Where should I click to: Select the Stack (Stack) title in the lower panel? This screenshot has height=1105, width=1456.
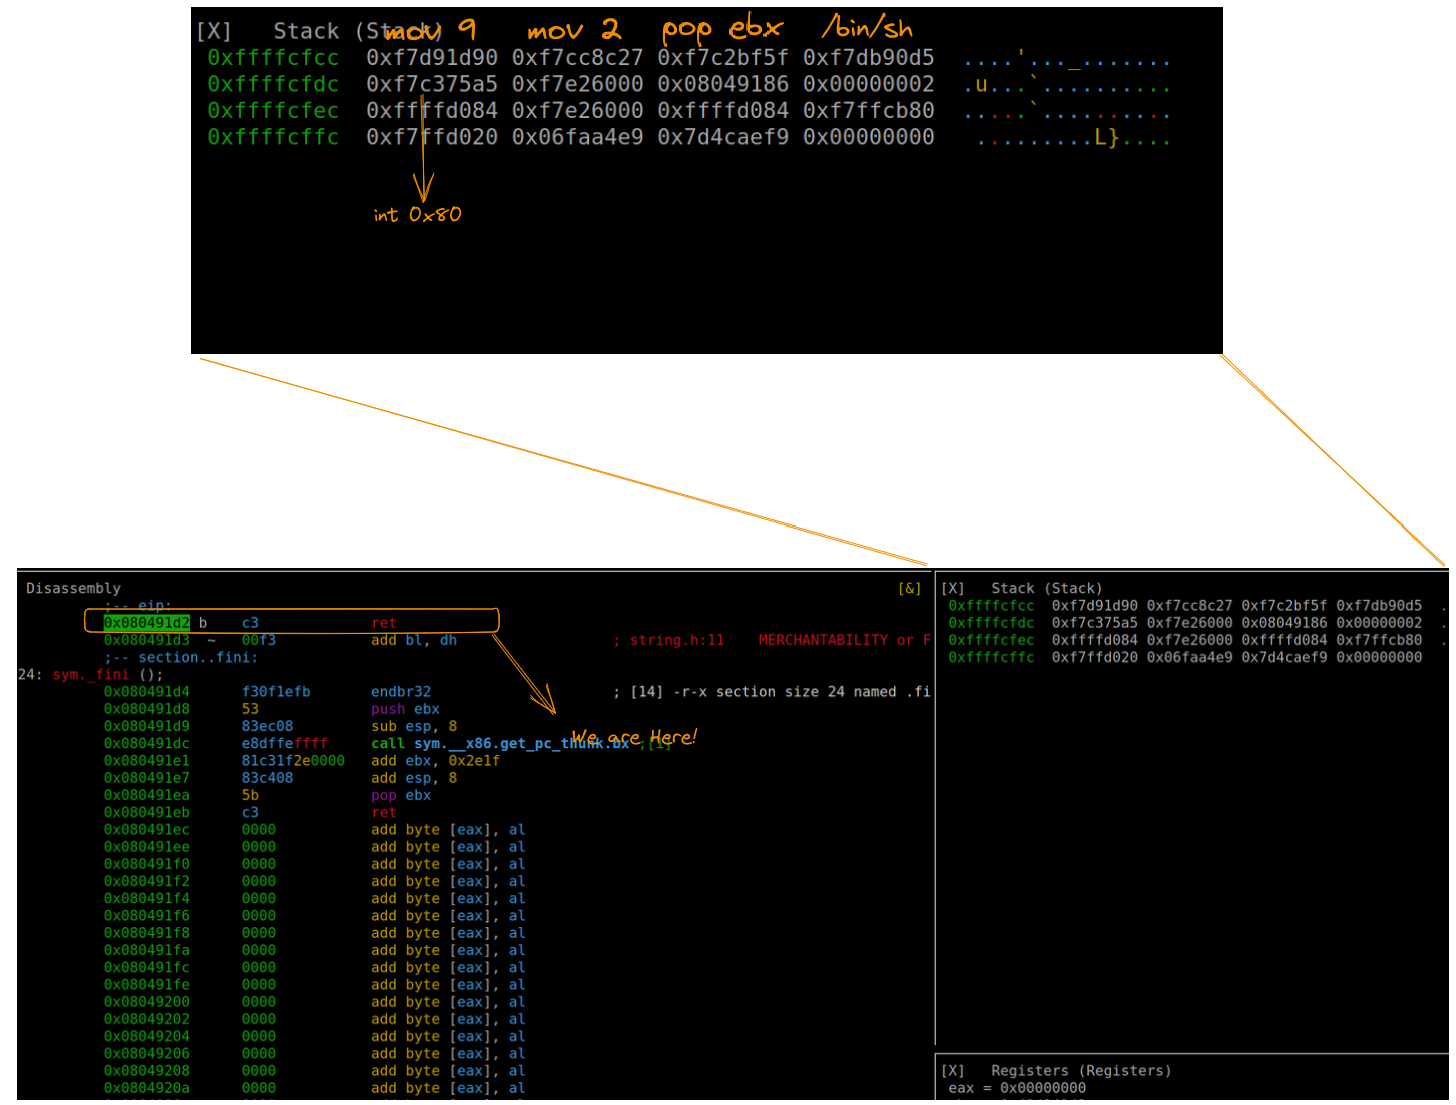click(1046, 589)
